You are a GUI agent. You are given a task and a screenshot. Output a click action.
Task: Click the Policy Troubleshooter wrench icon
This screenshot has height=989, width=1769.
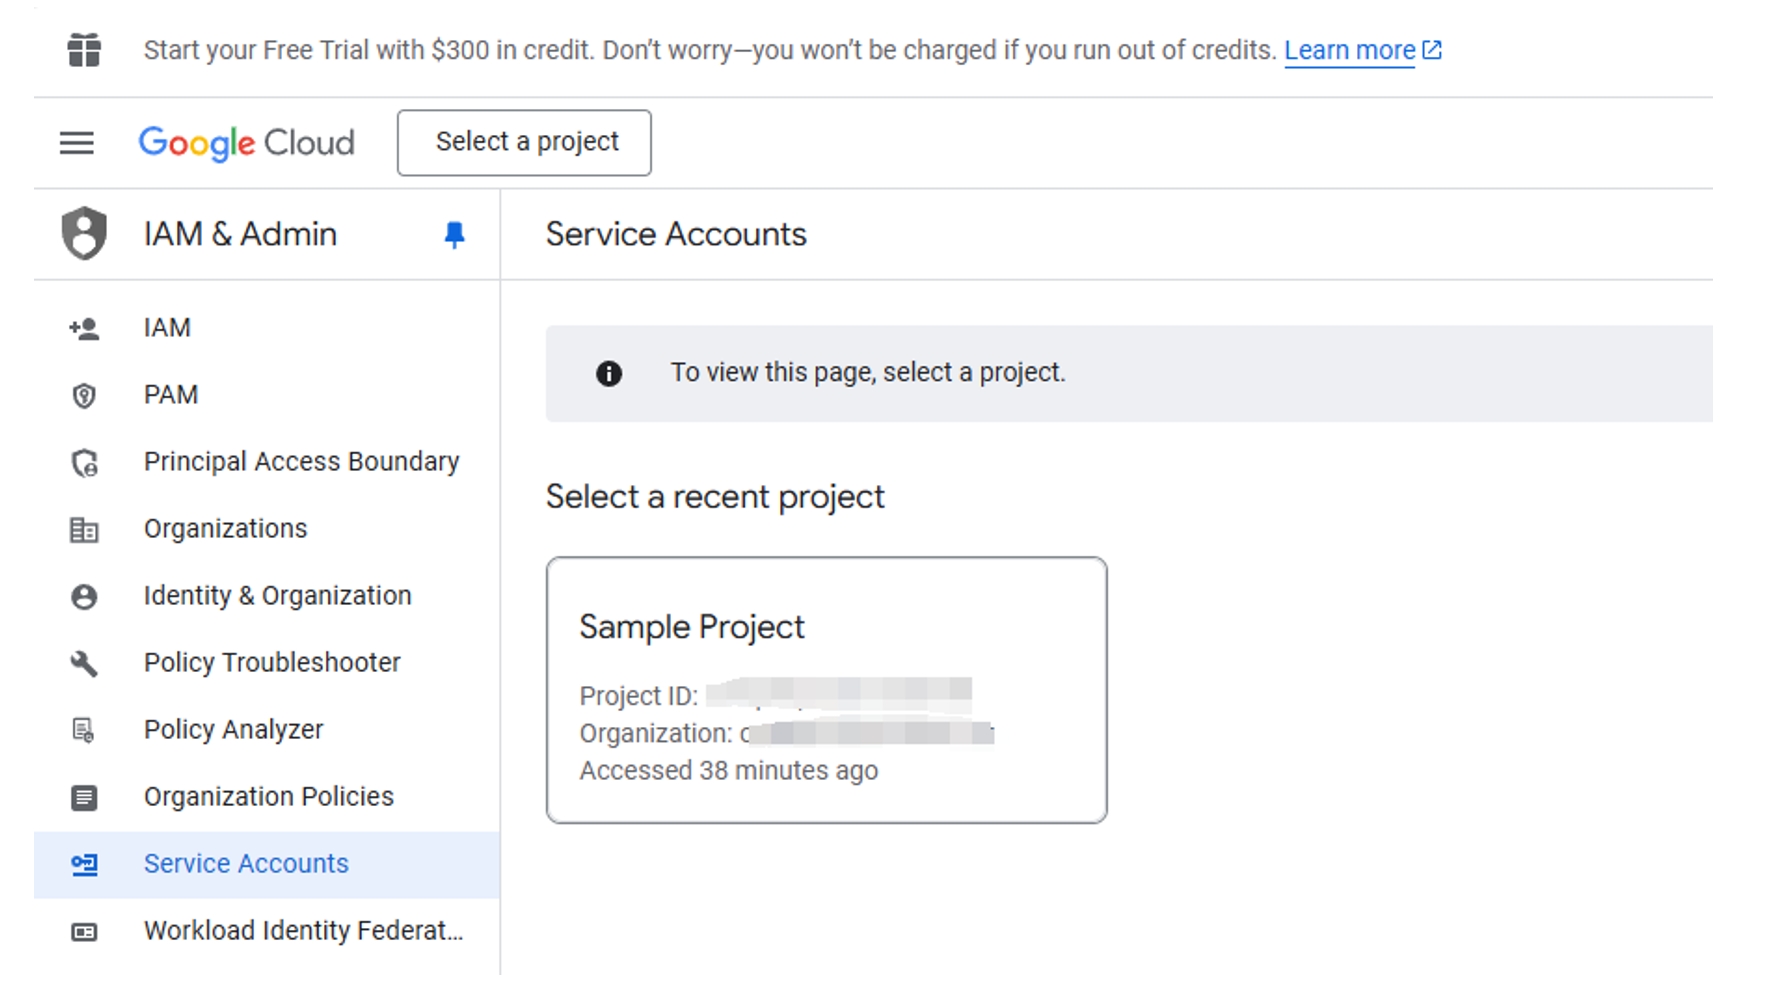84,663
